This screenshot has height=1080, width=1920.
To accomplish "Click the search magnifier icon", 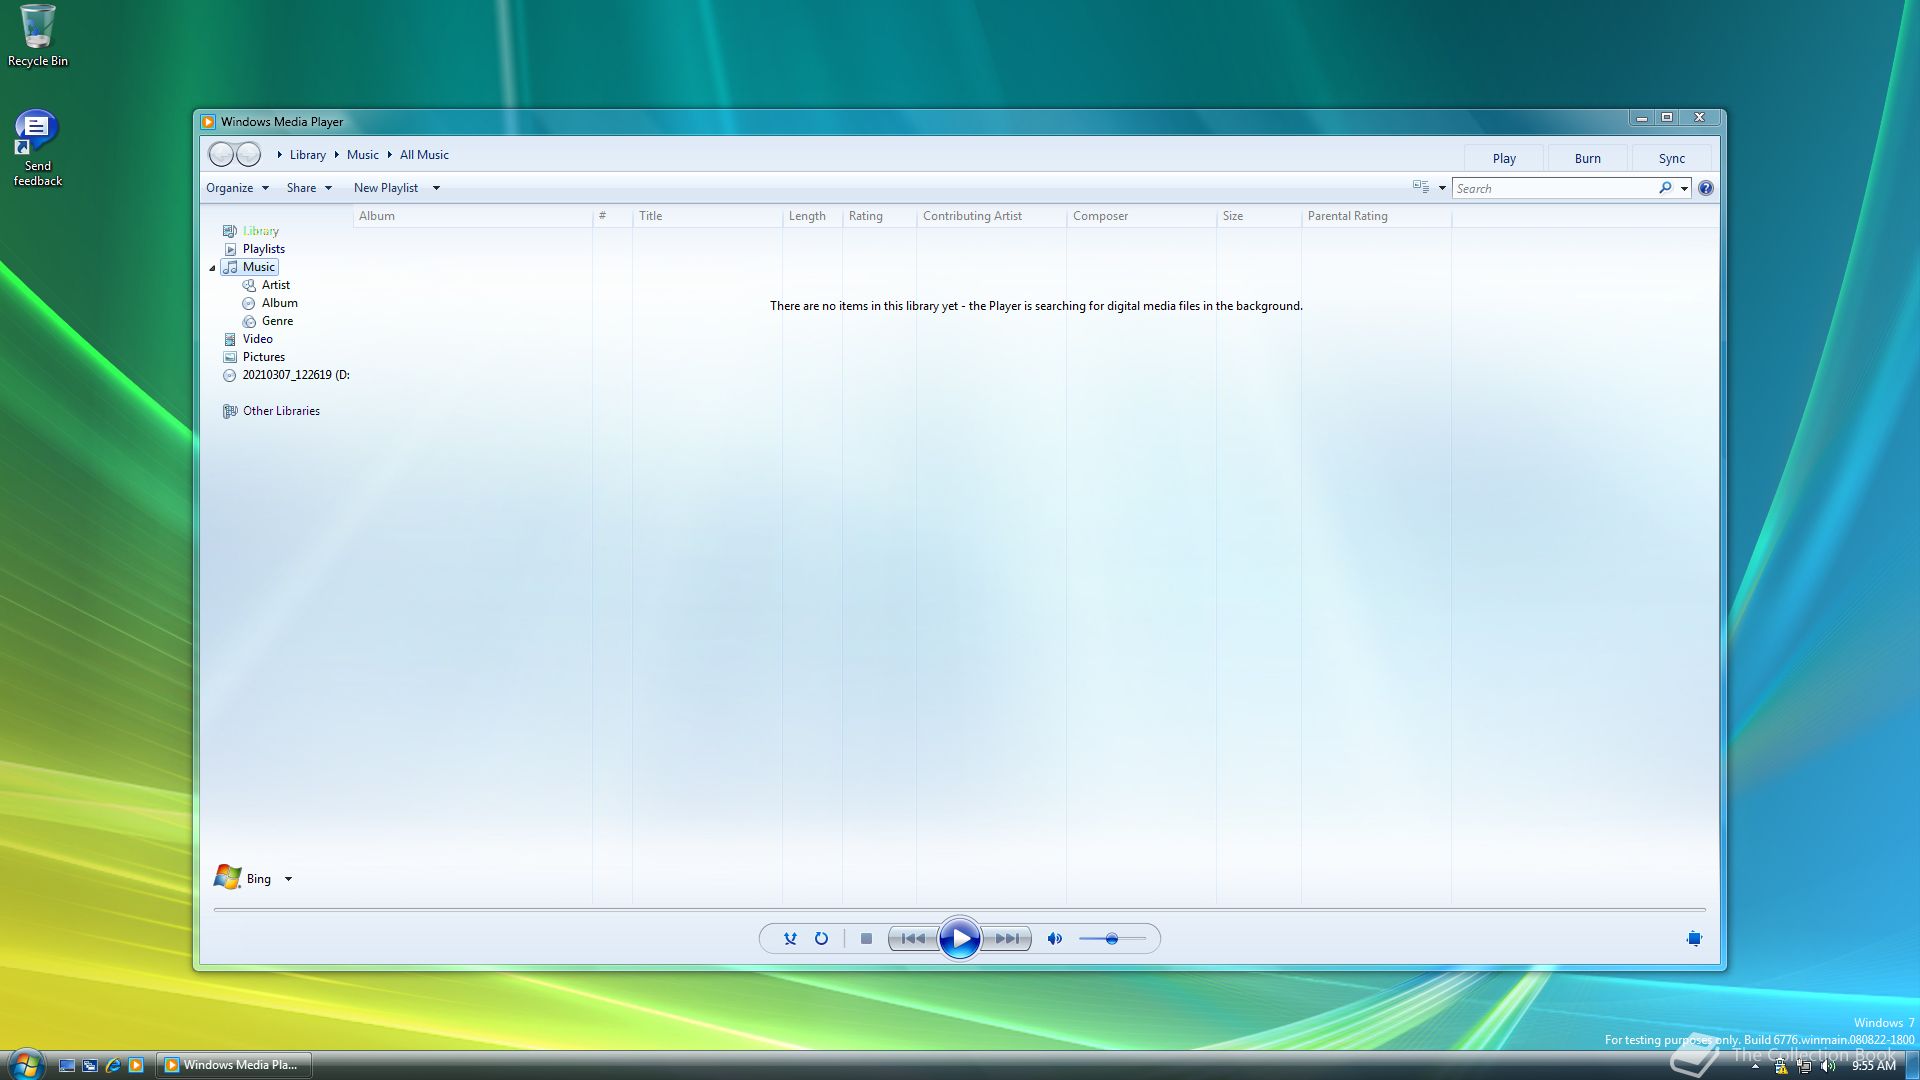I will coord(1665,188).
